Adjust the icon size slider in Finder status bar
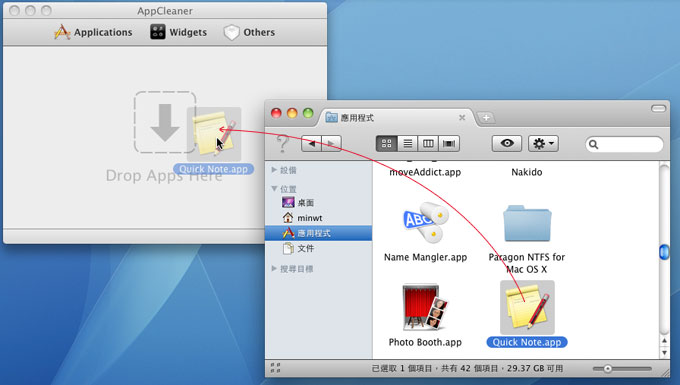 608,369
